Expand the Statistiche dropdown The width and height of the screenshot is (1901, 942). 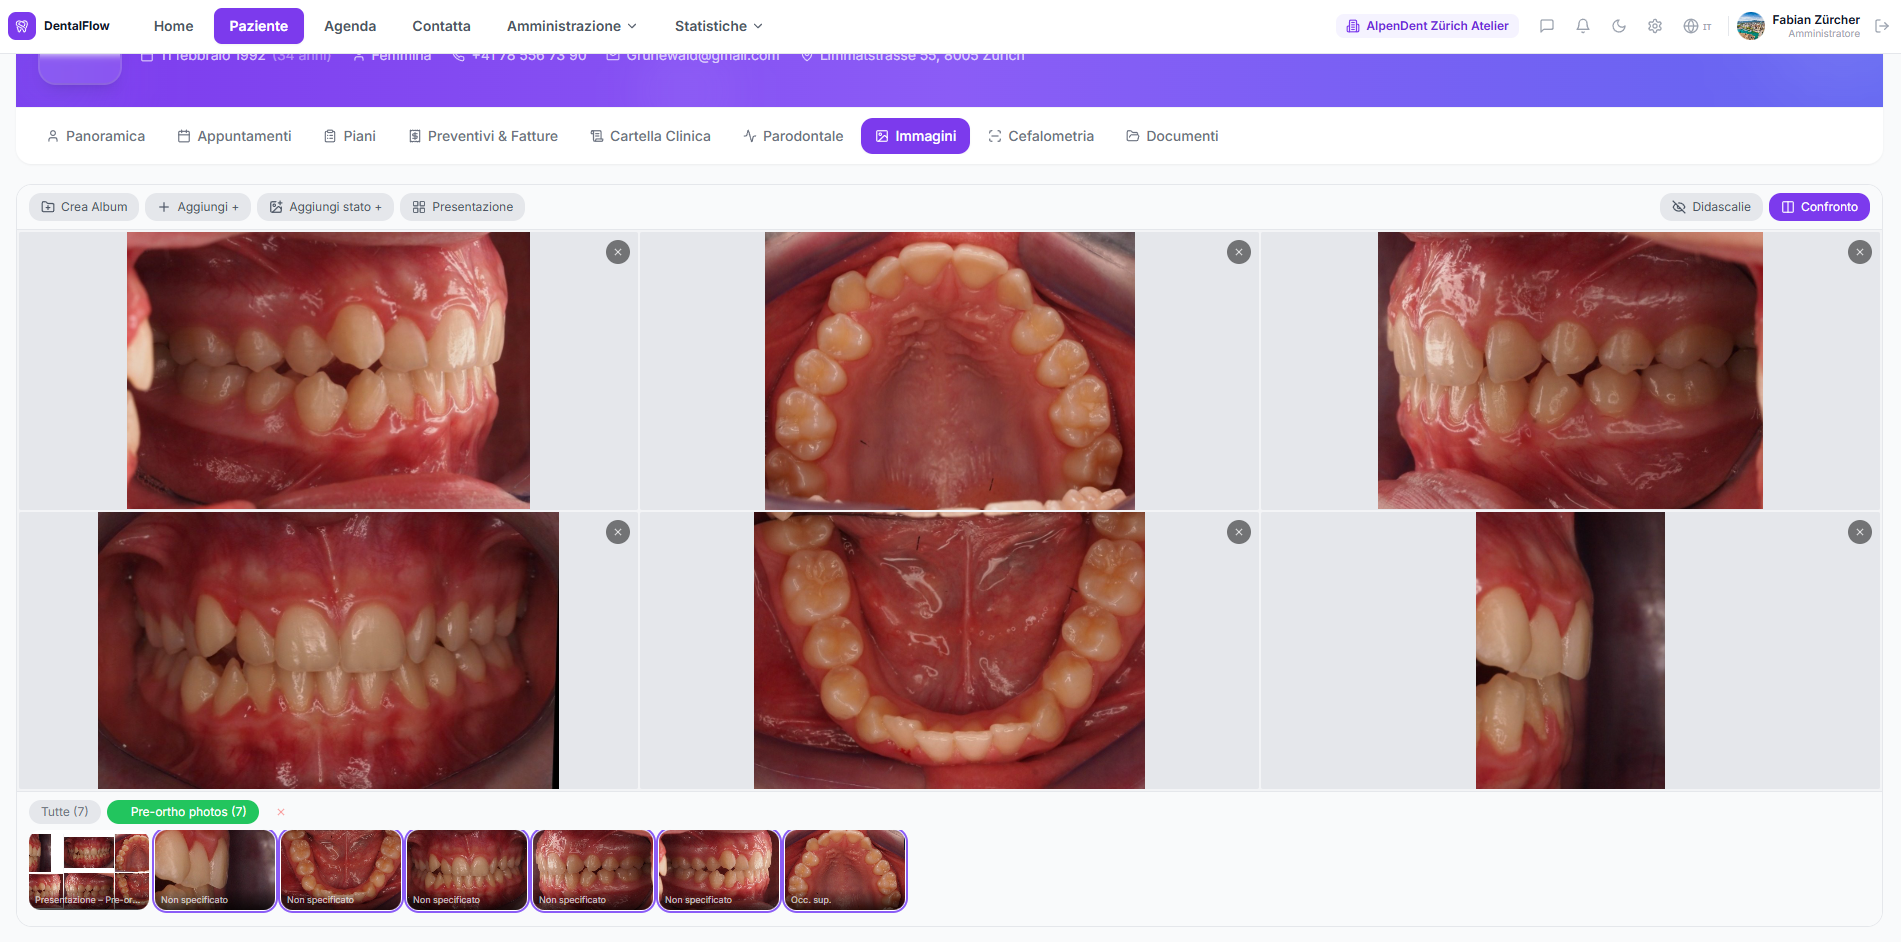[718, 26]
